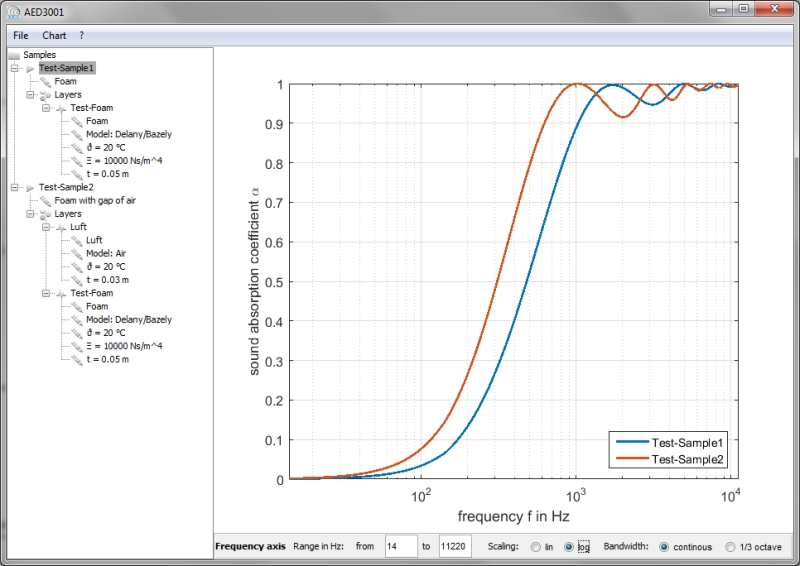
Task: Collapse the Test-Sample2 tree node
Action: coord(15,187)
